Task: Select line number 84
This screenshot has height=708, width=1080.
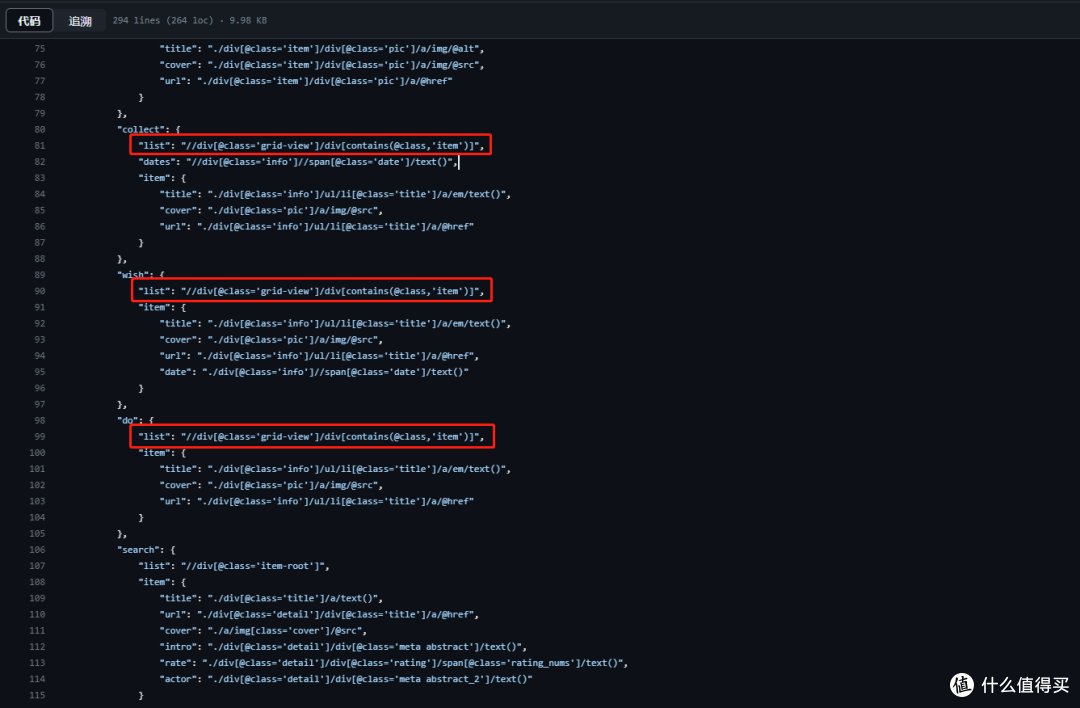Action: coord(39,194)
